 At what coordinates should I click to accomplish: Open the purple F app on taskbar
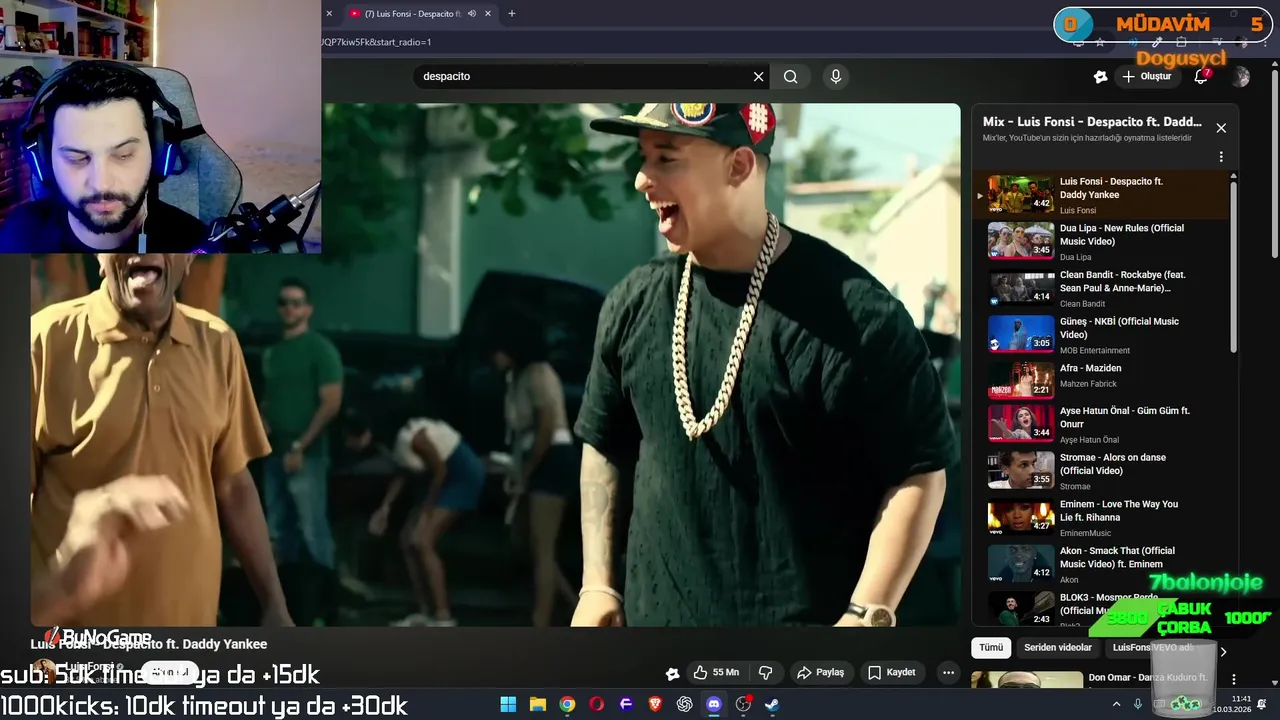pyautogui.click(x=626, y=704)
